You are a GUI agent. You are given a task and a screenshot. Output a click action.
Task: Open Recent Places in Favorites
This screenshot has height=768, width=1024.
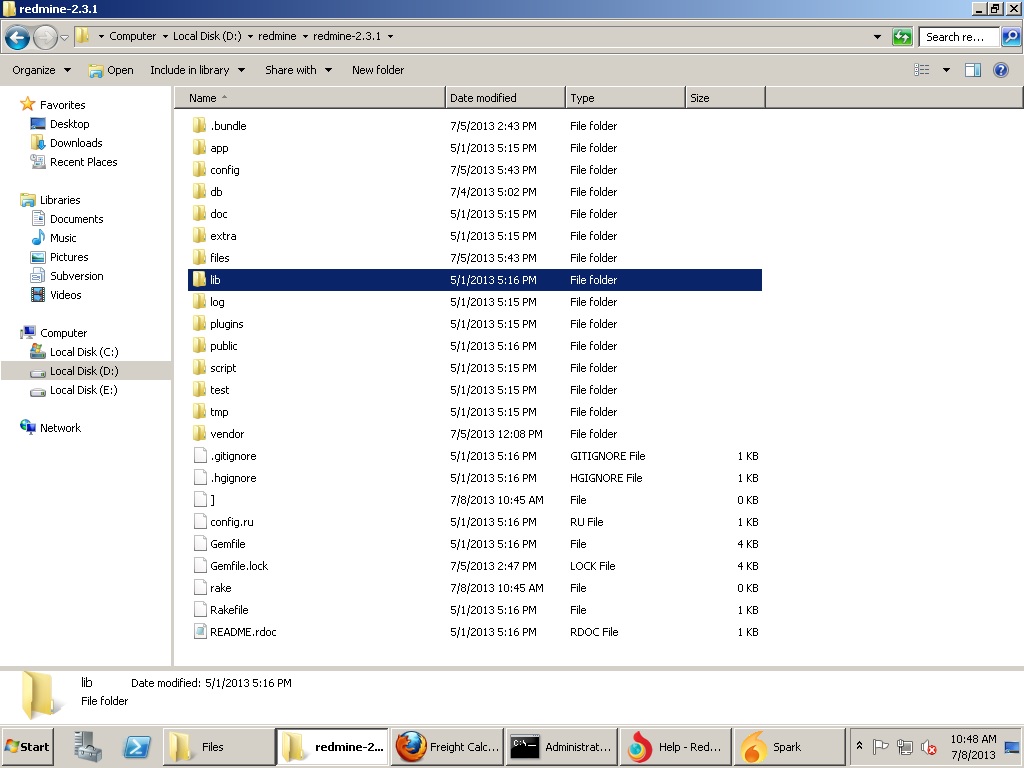(84, 162)
